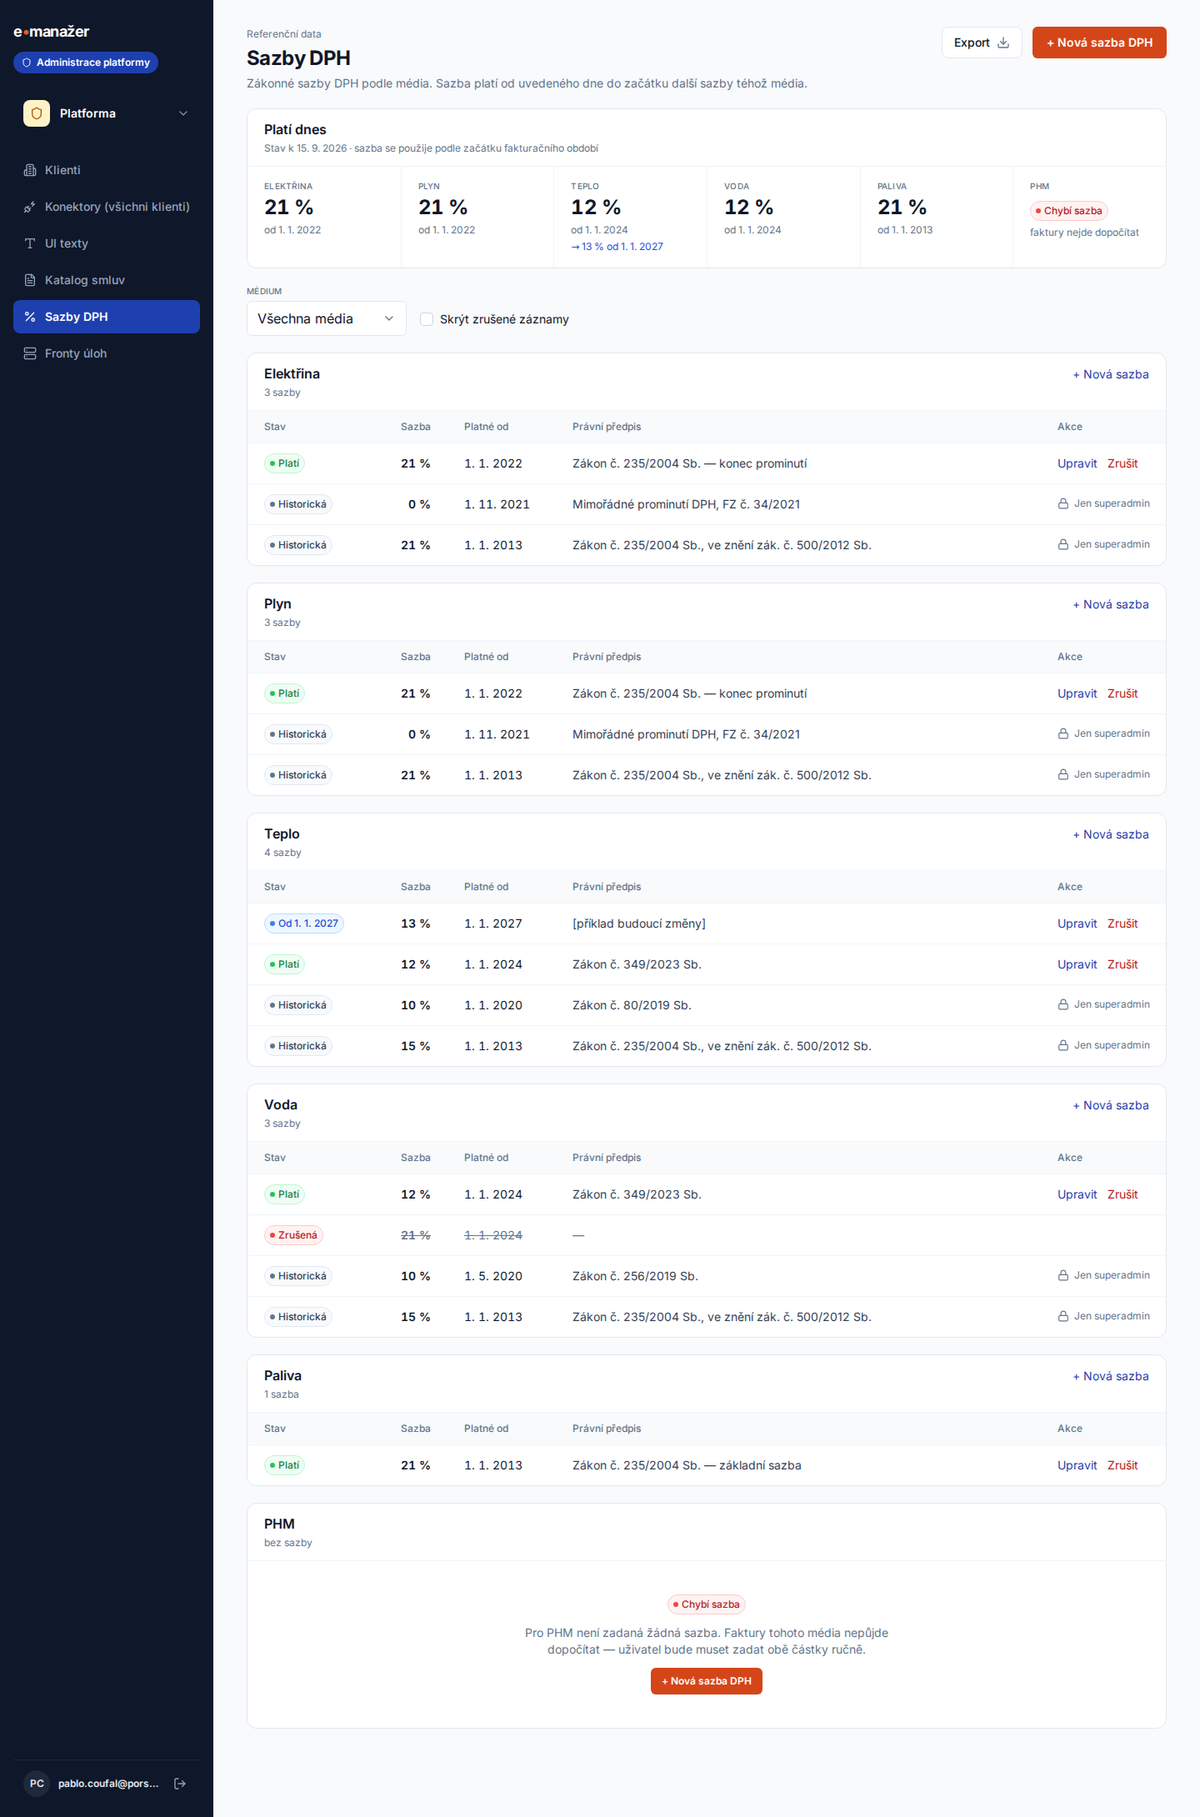Click lock icon in Zákon č. 256/2019 row
1200x1817 pixels.
click(x=1063, y=1276)
